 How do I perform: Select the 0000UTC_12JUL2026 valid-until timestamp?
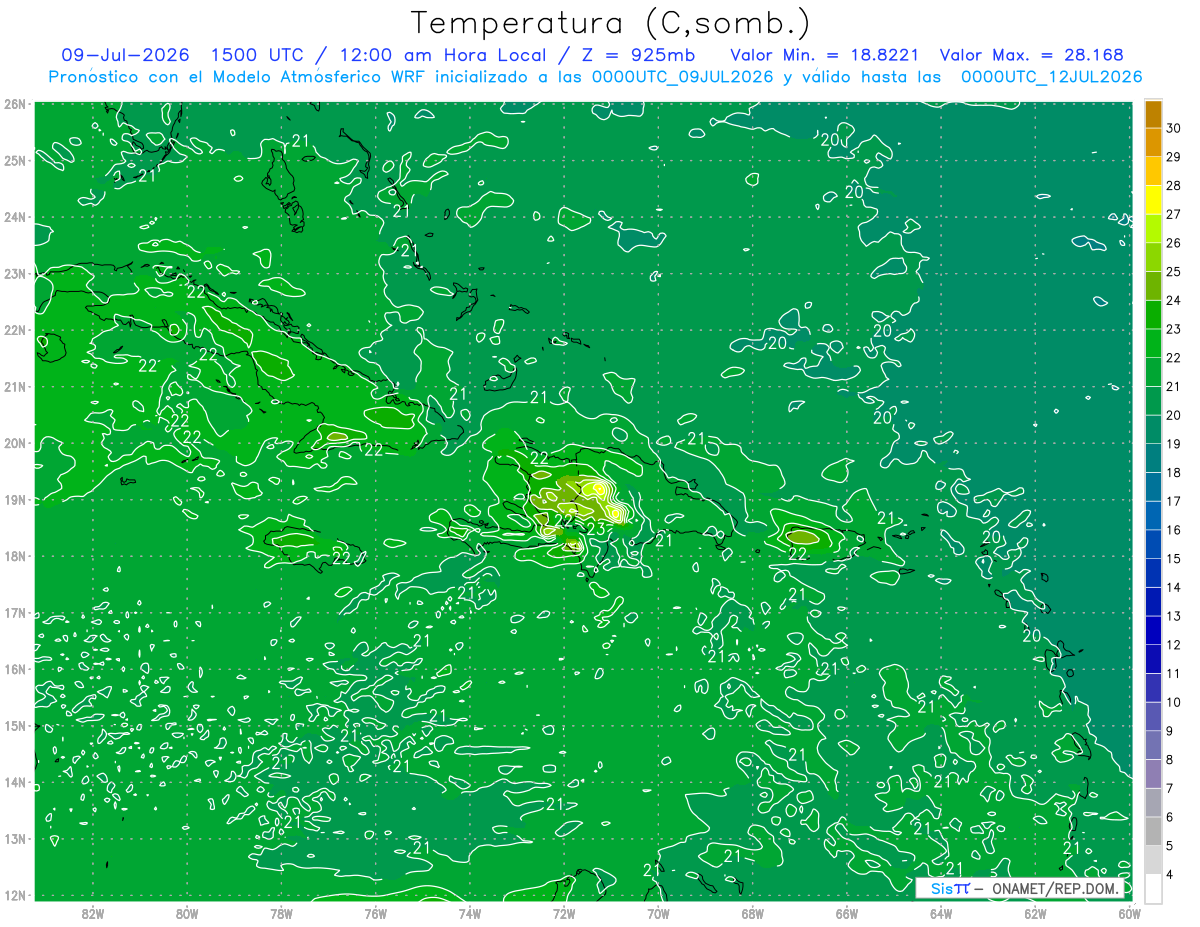click(1051, 77)
